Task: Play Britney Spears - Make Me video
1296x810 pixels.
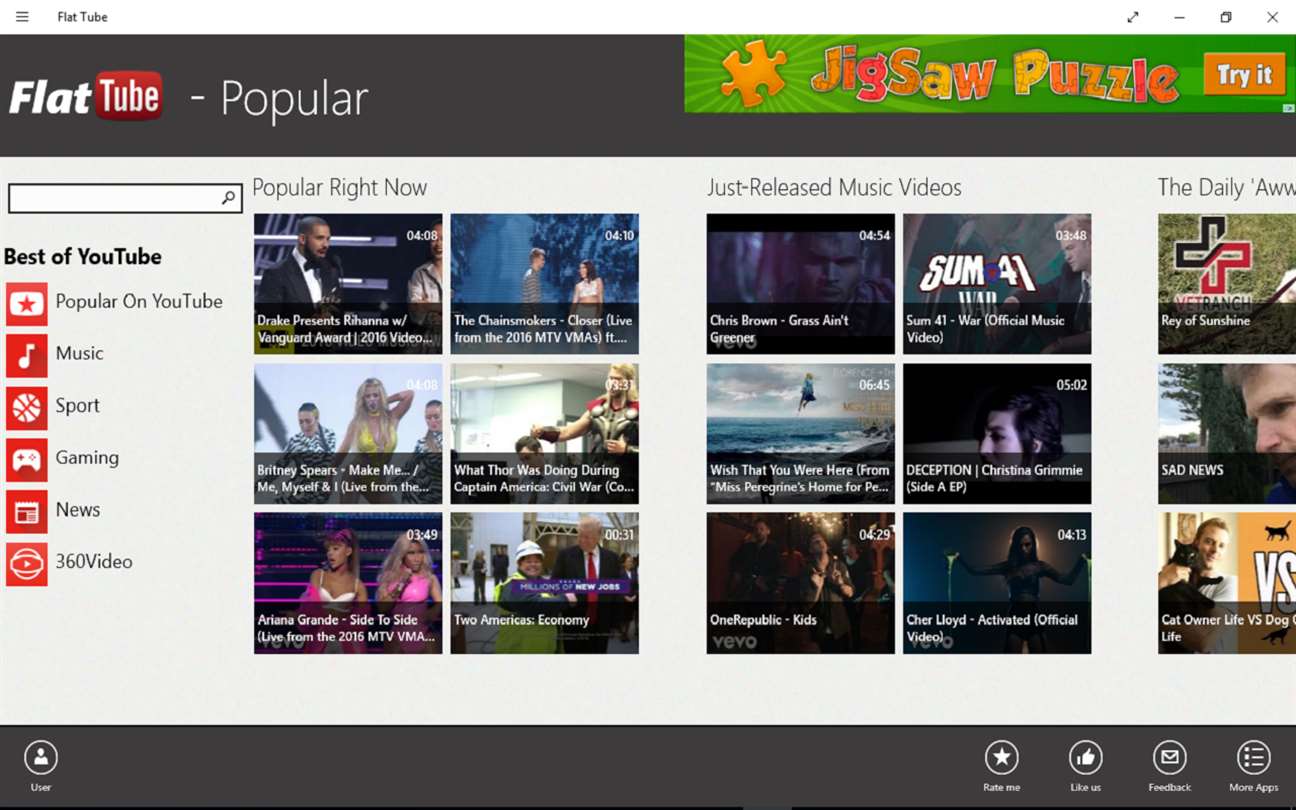Action: [x=348, y=434]
